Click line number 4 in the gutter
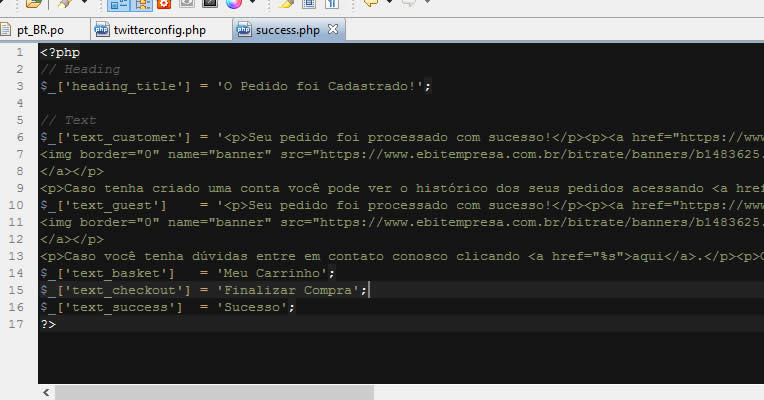 coord(19,103)
